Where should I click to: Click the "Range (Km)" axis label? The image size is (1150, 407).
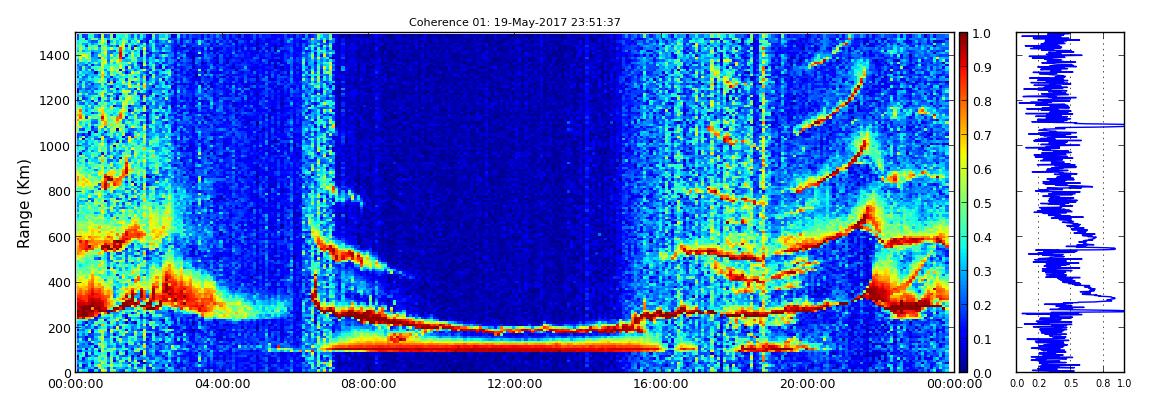24,203
